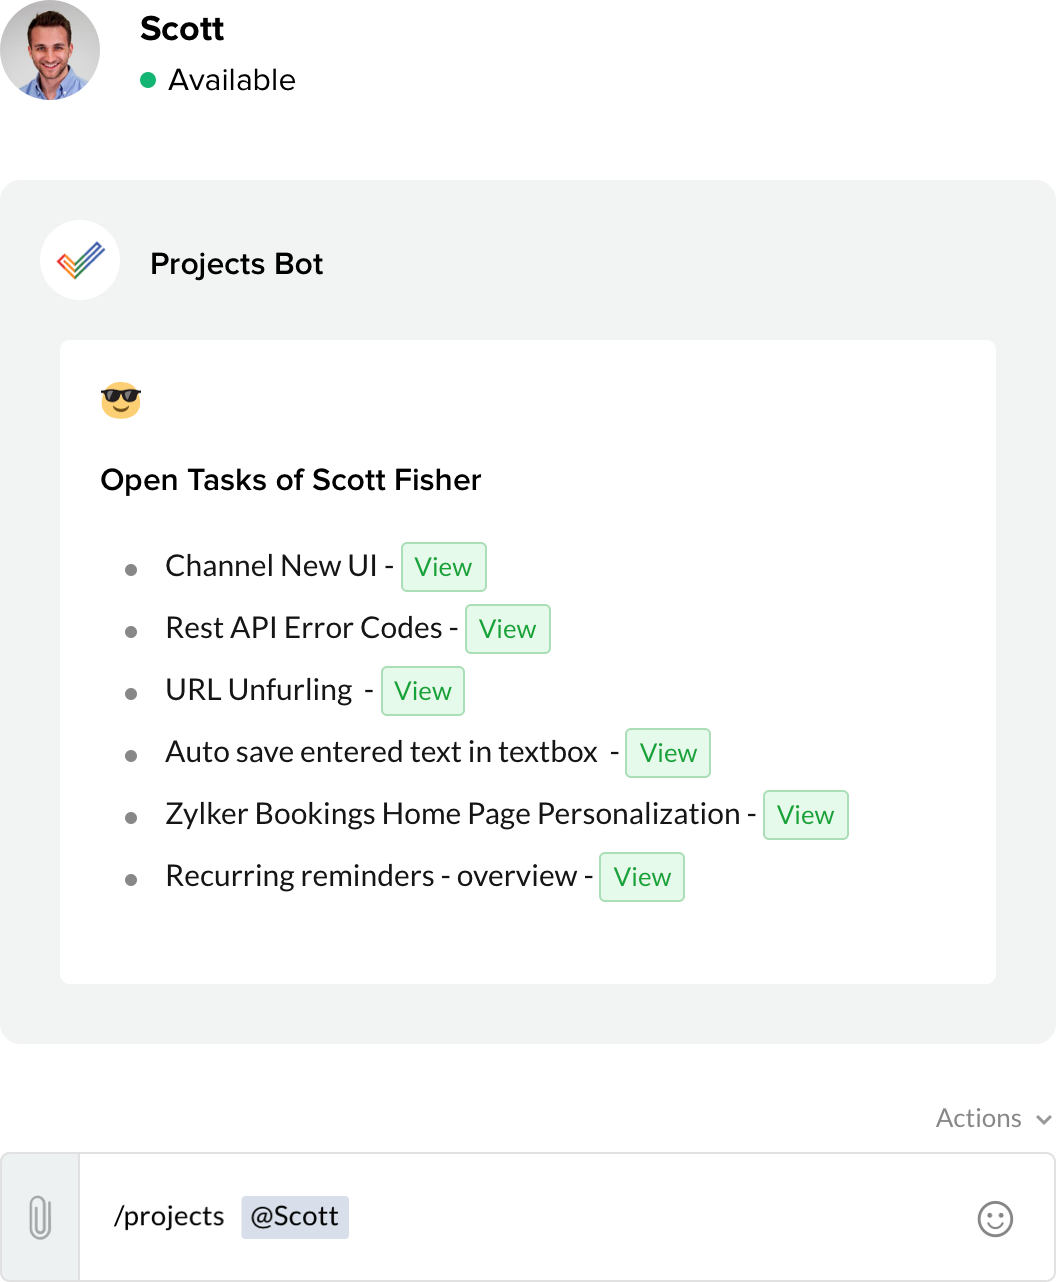The height and width of the screenshot is (1282, 1056).
Task: Click the Open Tasks of Scott Fisher heading
Action: coord(291,480)
